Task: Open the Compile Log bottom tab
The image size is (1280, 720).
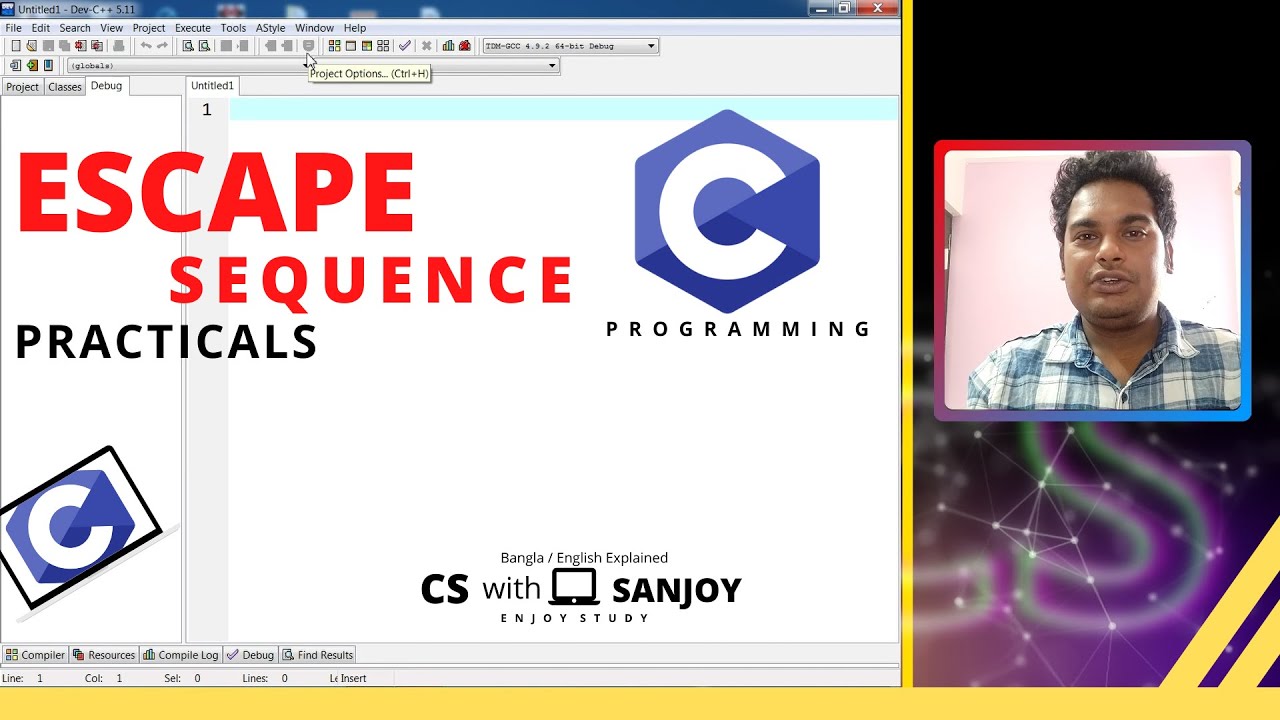Action: 181,655
